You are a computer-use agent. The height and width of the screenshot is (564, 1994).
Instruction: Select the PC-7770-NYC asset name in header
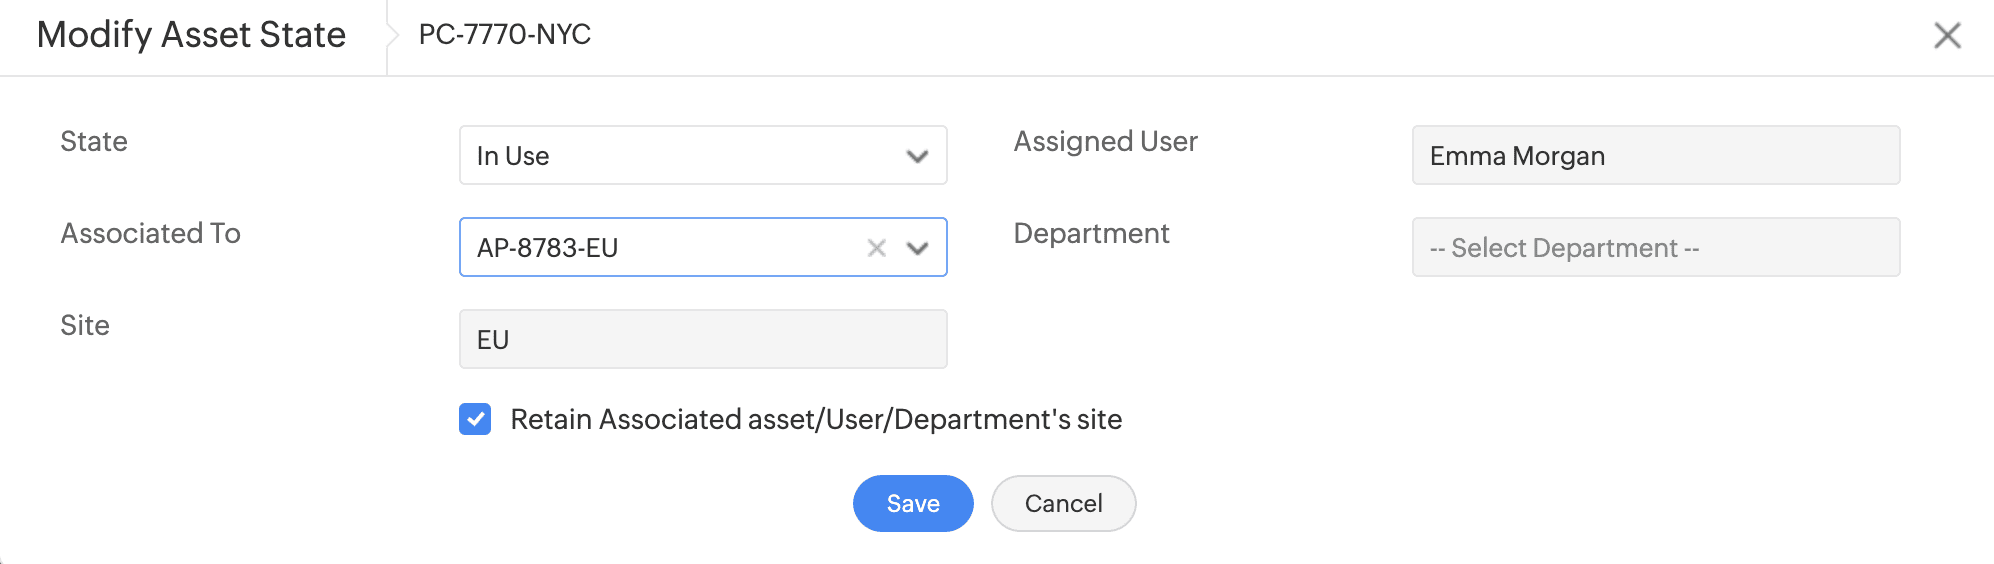coord(505,35)
